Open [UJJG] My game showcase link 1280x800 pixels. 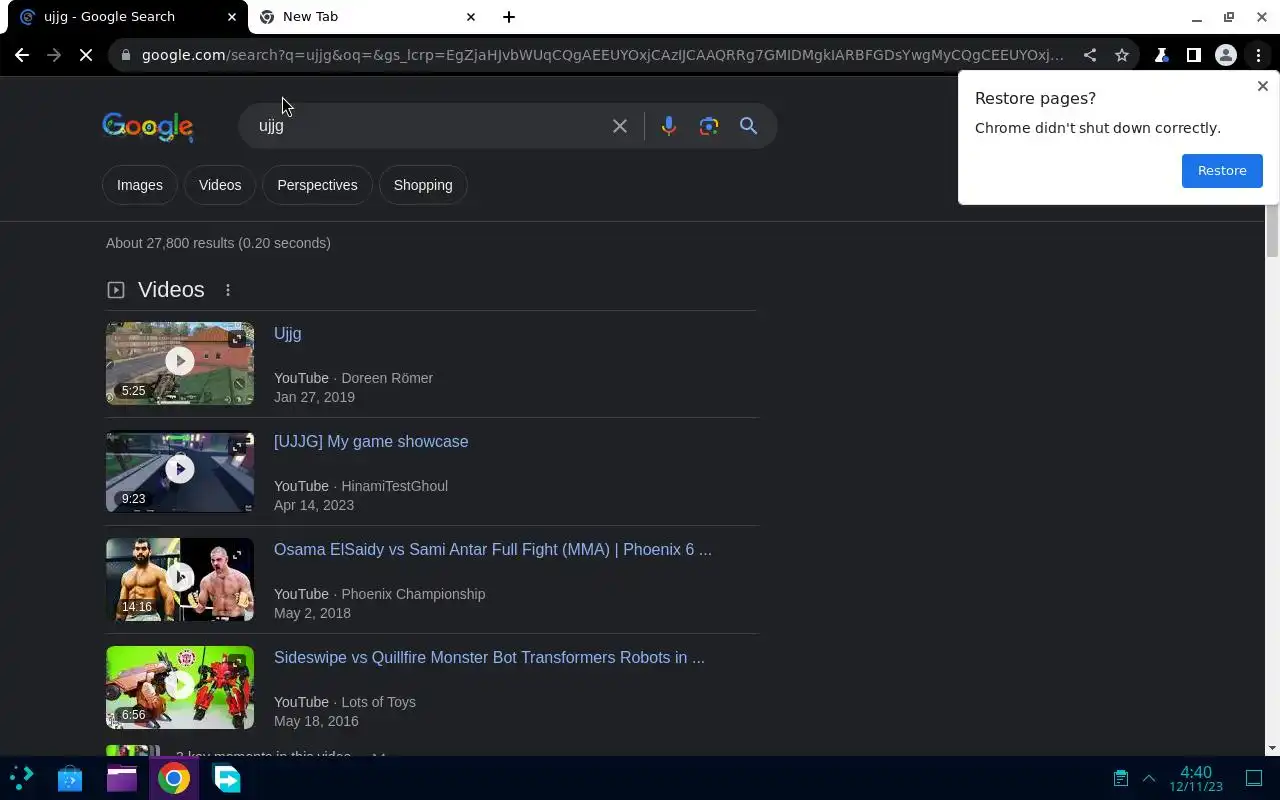coord(371,442)
